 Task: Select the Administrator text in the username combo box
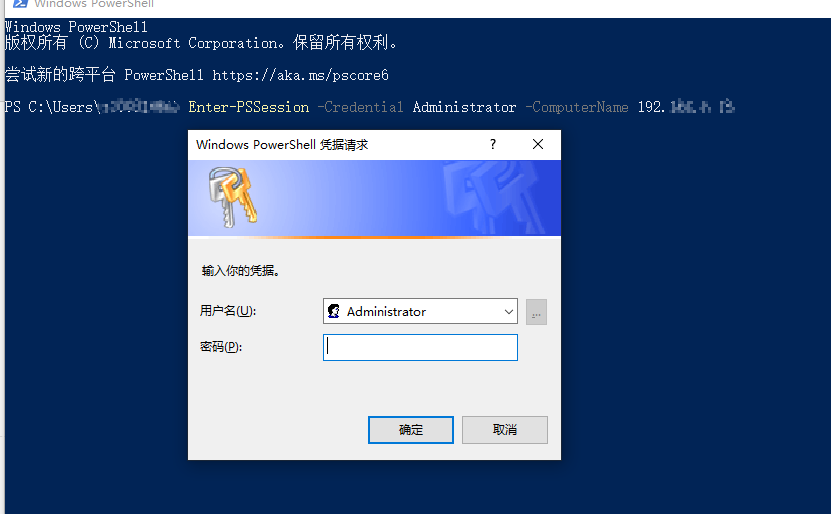pyautogui.click(x=386, y=312)
